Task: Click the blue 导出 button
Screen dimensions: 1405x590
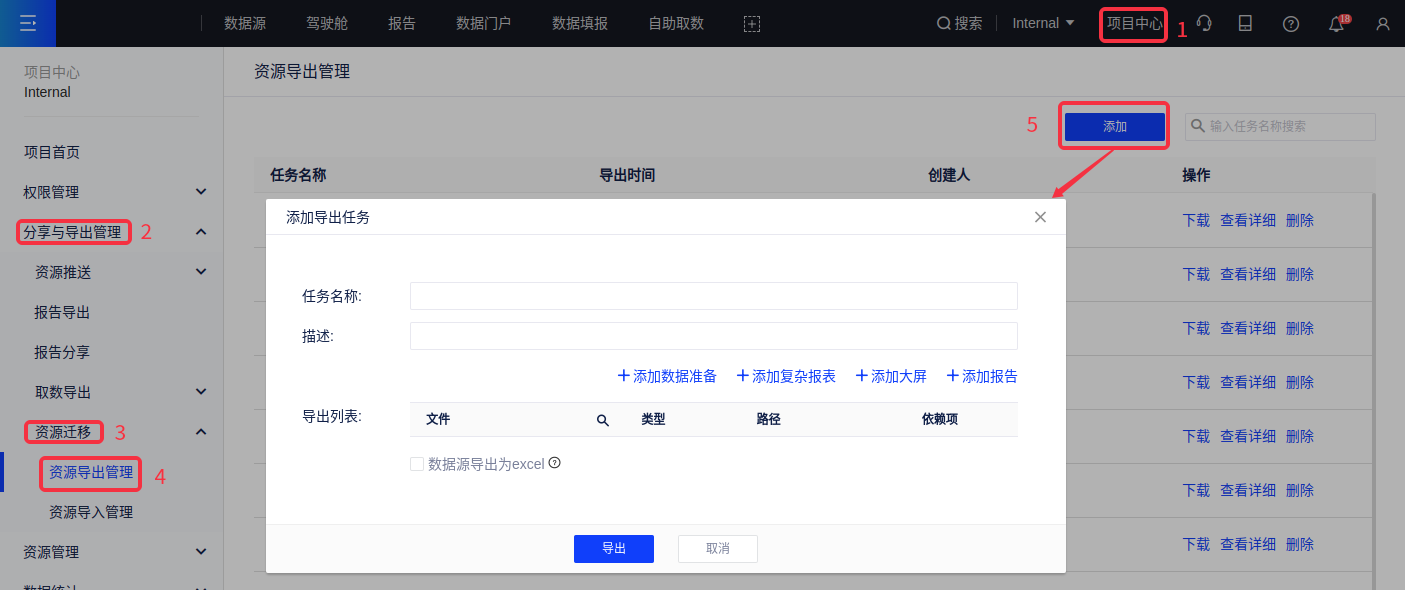Action: 613,549
